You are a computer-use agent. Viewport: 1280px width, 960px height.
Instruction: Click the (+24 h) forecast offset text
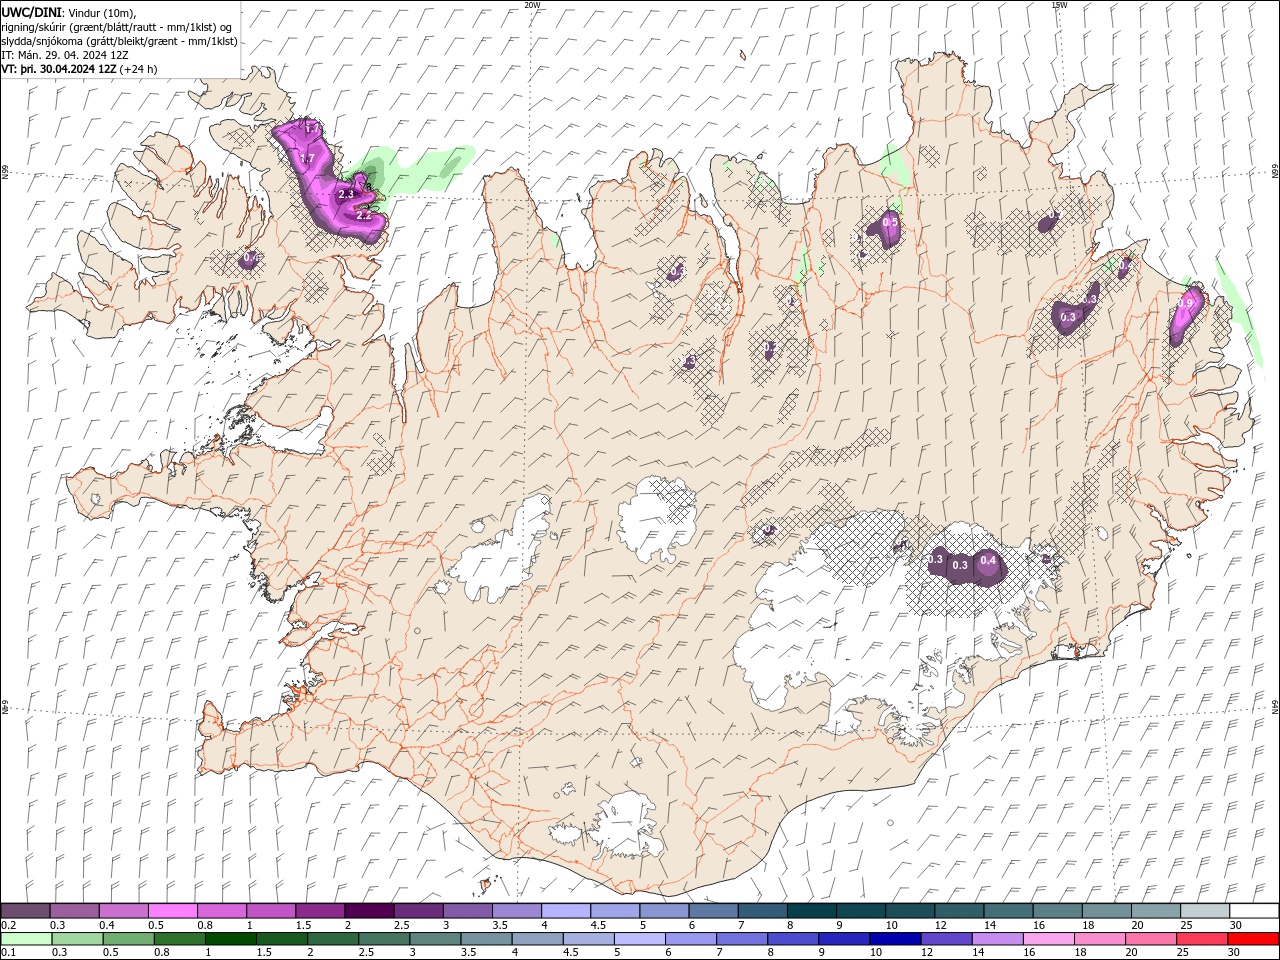(139, 69)
